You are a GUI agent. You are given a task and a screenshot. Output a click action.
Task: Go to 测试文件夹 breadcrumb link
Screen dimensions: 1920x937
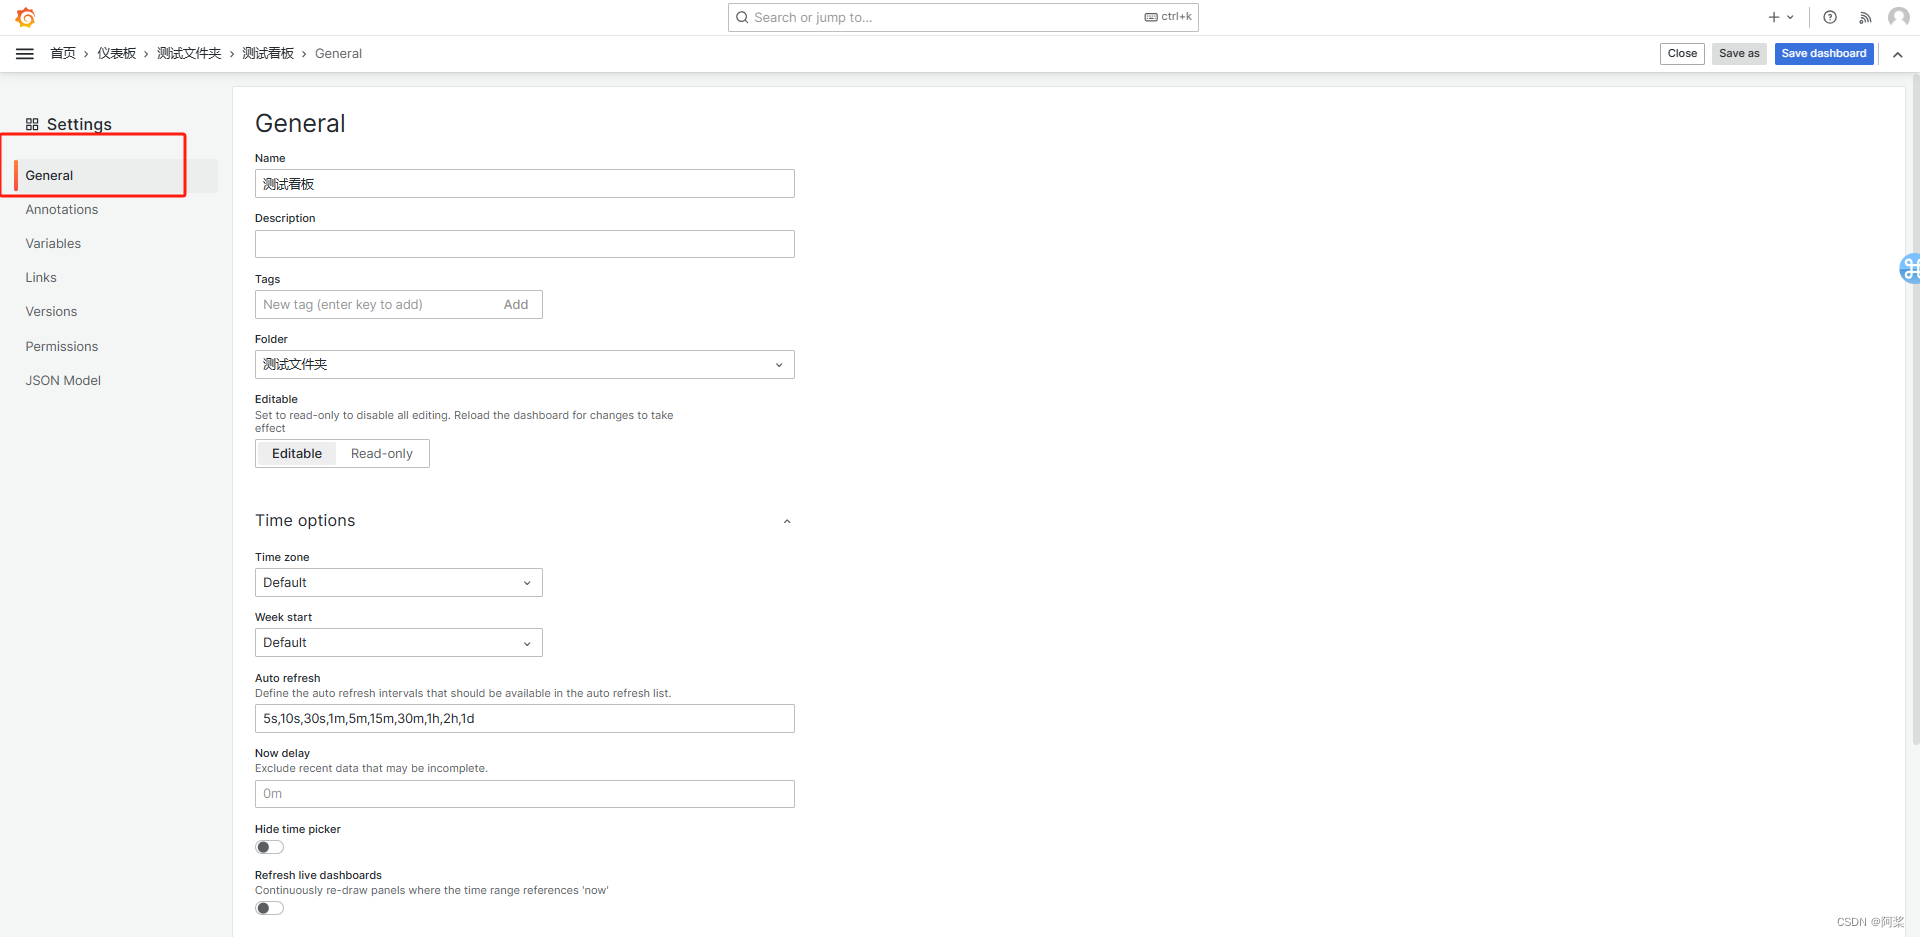(189, 54)
